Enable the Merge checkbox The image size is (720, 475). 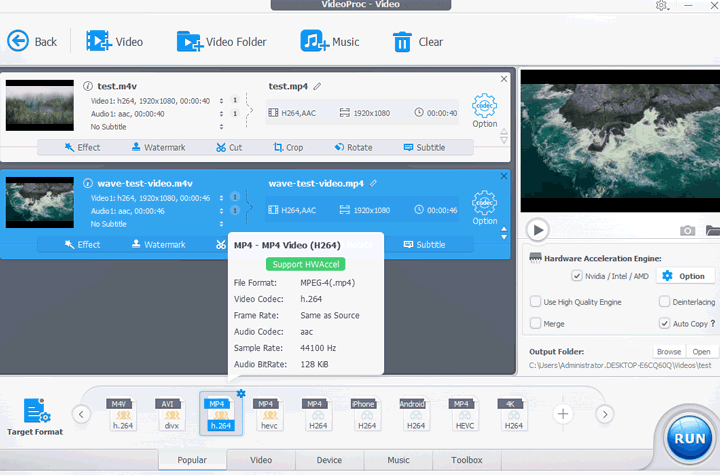(x=535, y=323)
